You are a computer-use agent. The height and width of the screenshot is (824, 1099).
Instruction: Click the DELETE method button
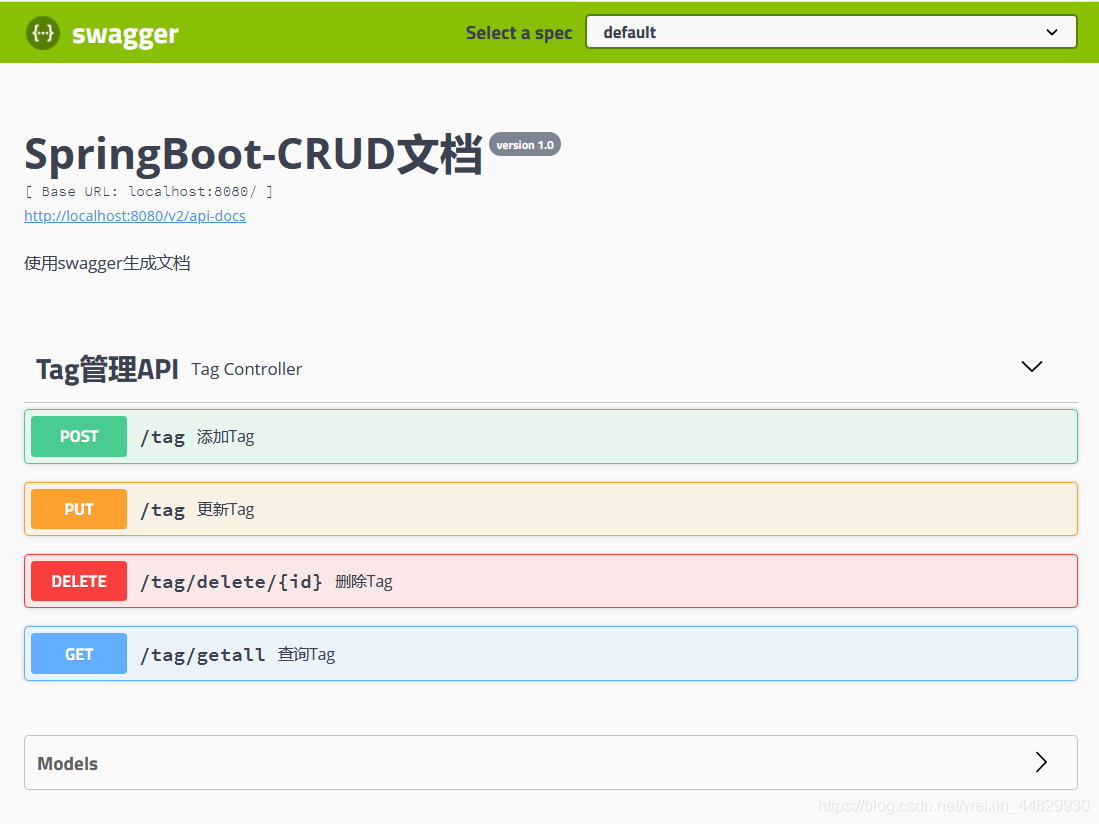click(79, 582)
